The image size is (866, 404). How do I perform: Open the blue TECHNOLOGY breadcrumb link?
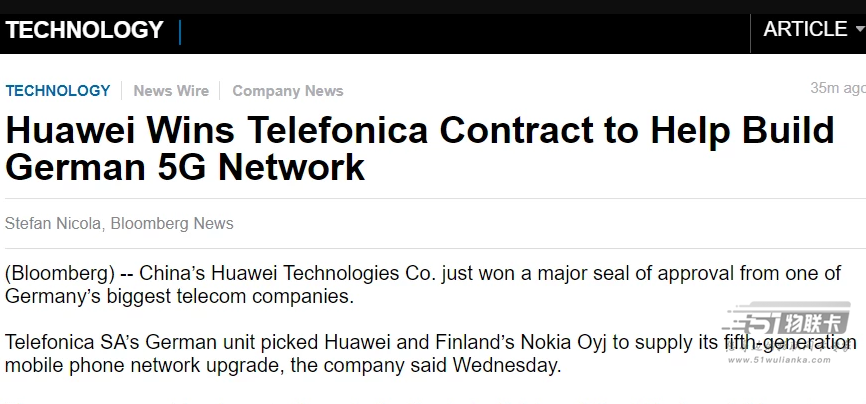coord(58,91)
